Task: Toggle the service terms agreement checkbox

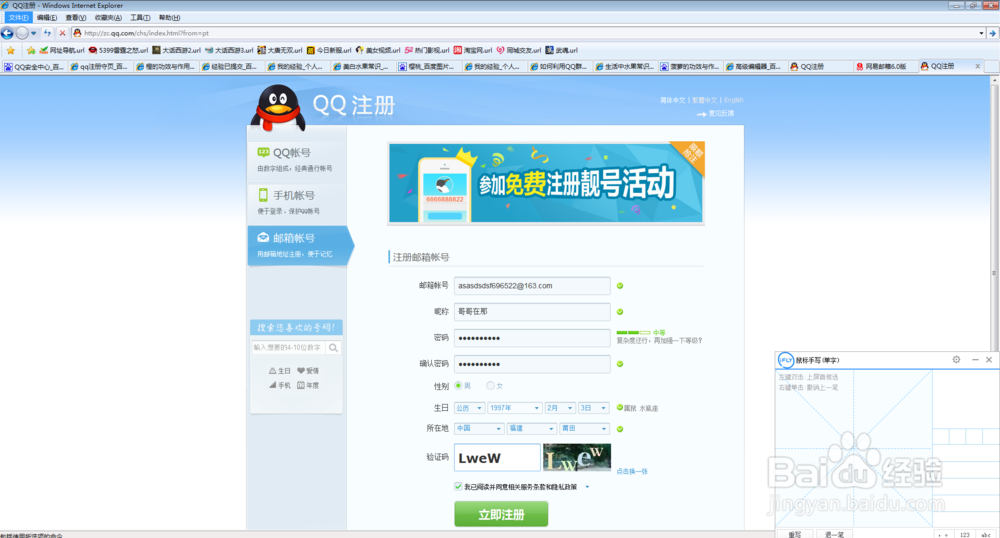Action: pyautogui.click(x=458, y=486)
